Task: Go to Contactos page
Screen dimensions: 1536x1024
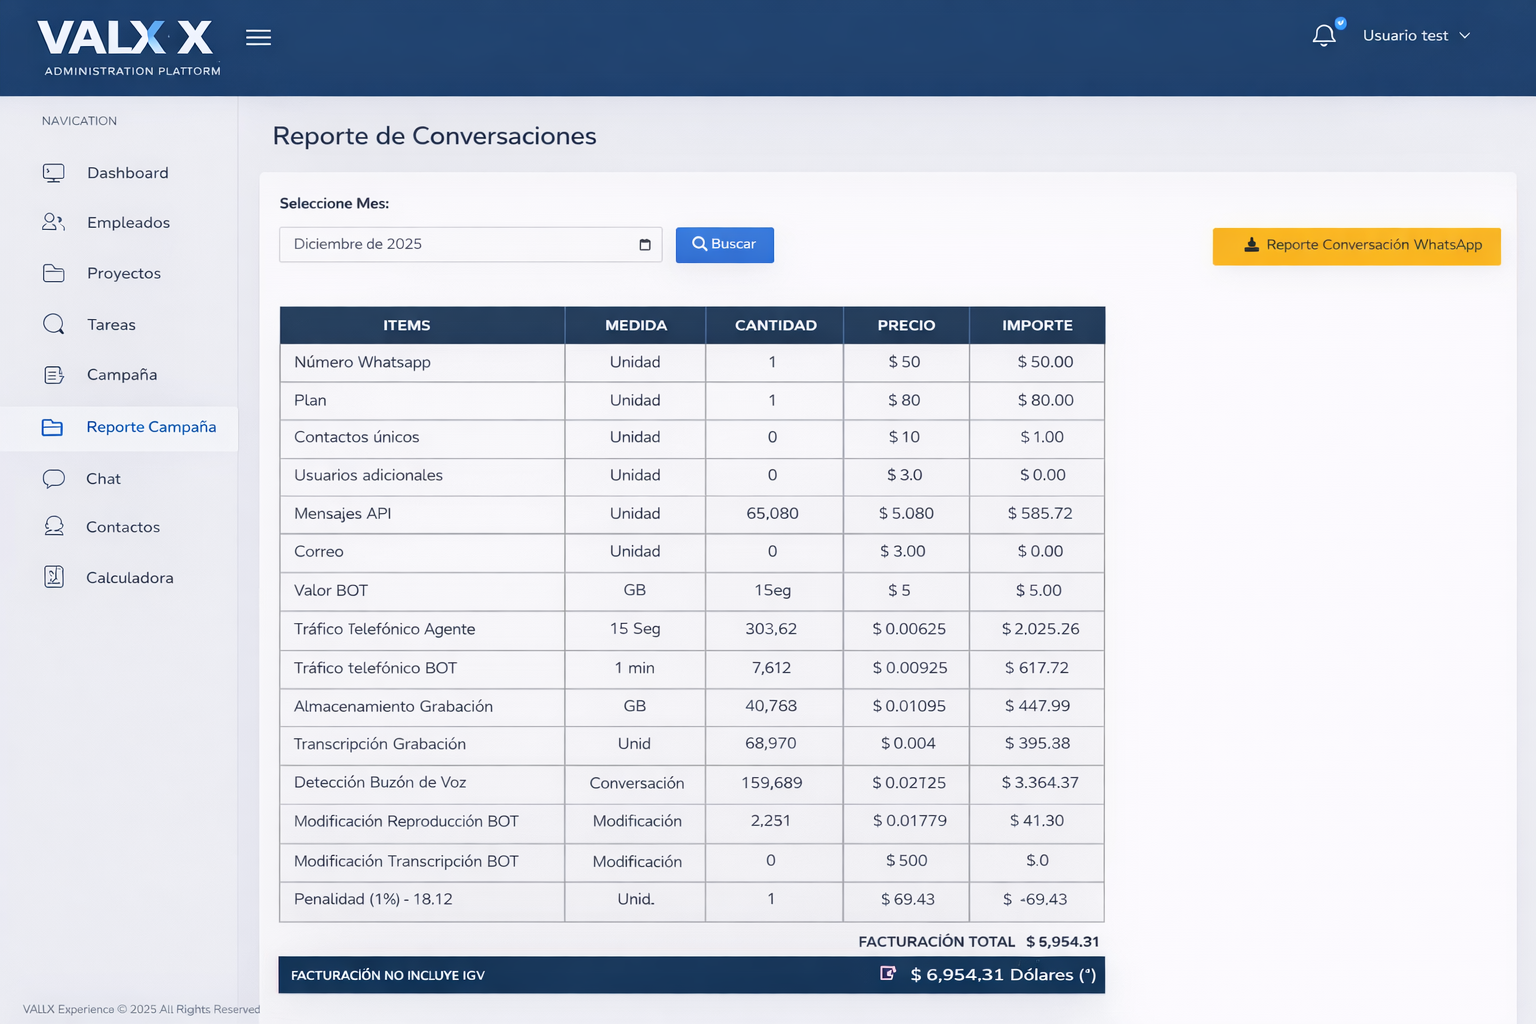Action: [122, 527]
